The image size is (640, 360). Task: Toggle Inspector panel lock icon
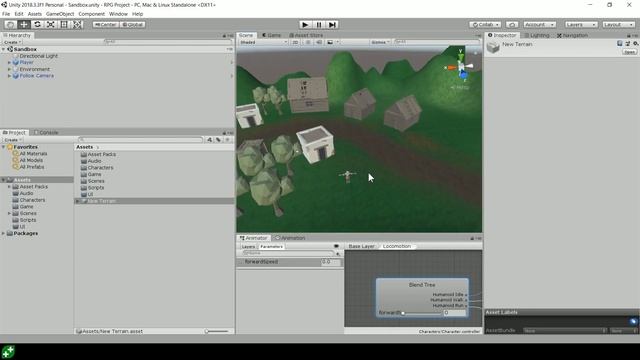tap(630, 36)
